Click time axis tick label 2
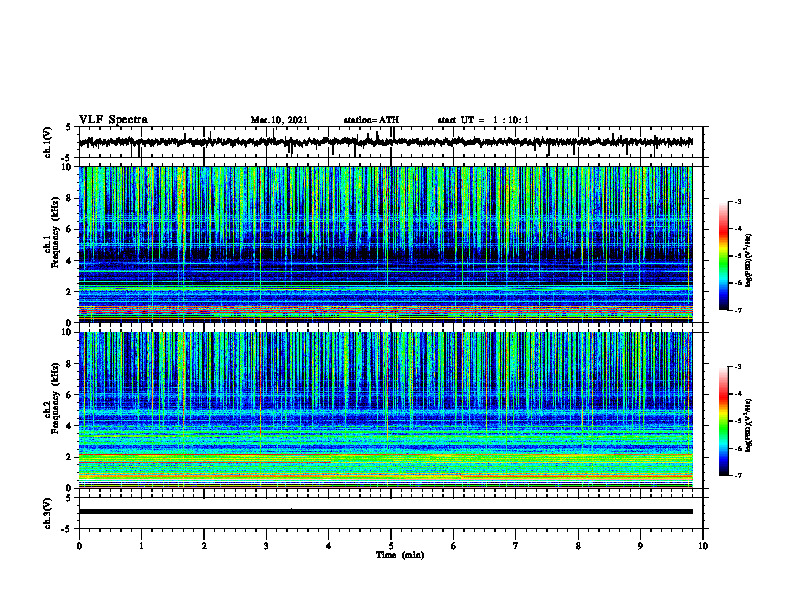The width and height of the screenshot is (792, 612). 204,546
